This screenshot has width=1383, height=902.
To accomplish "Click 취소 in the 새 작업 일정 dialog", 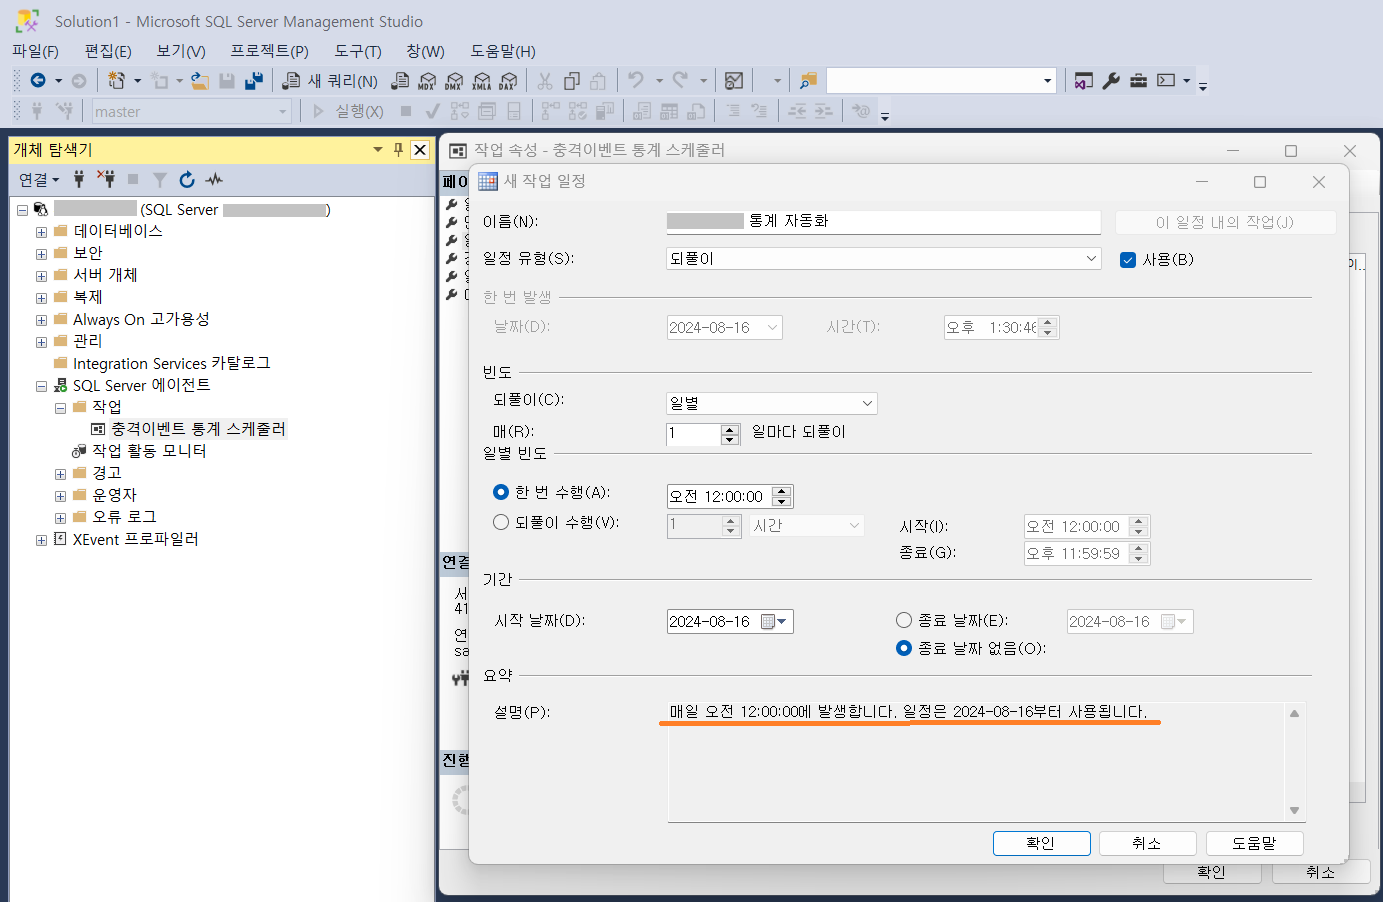I will click(1147, 843).
